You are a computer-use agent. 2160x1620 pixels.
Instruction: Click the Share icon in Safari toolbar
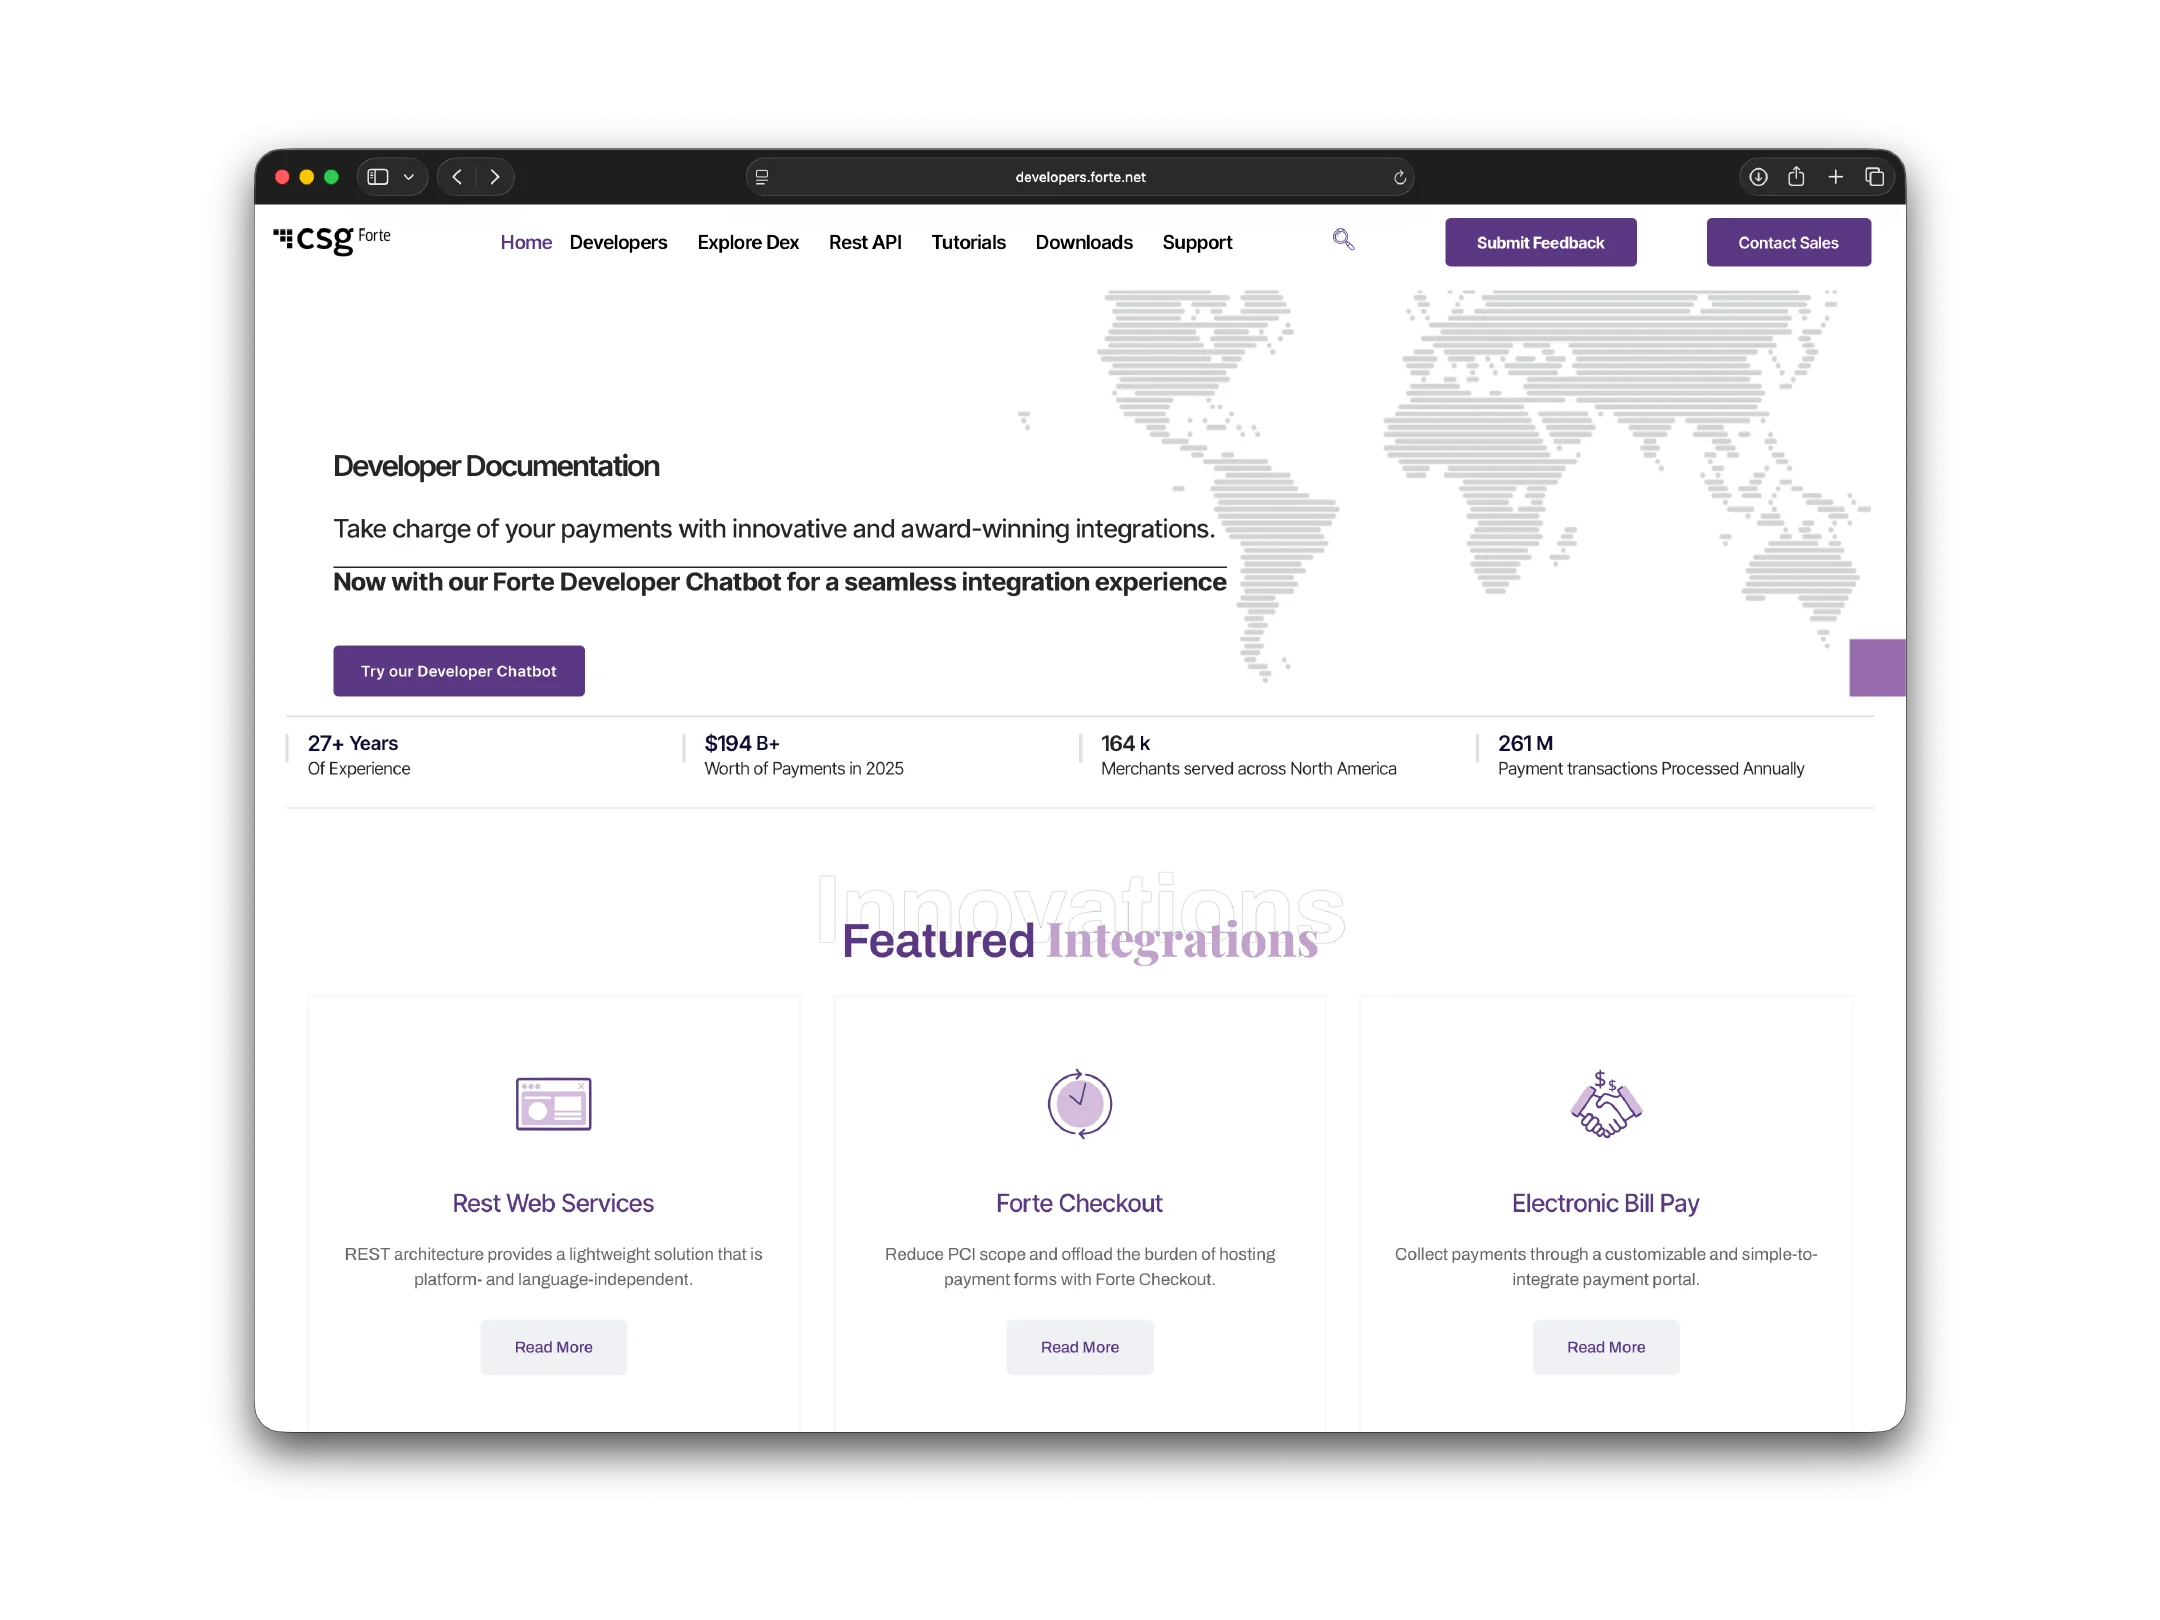click(x=1796, y=177)
